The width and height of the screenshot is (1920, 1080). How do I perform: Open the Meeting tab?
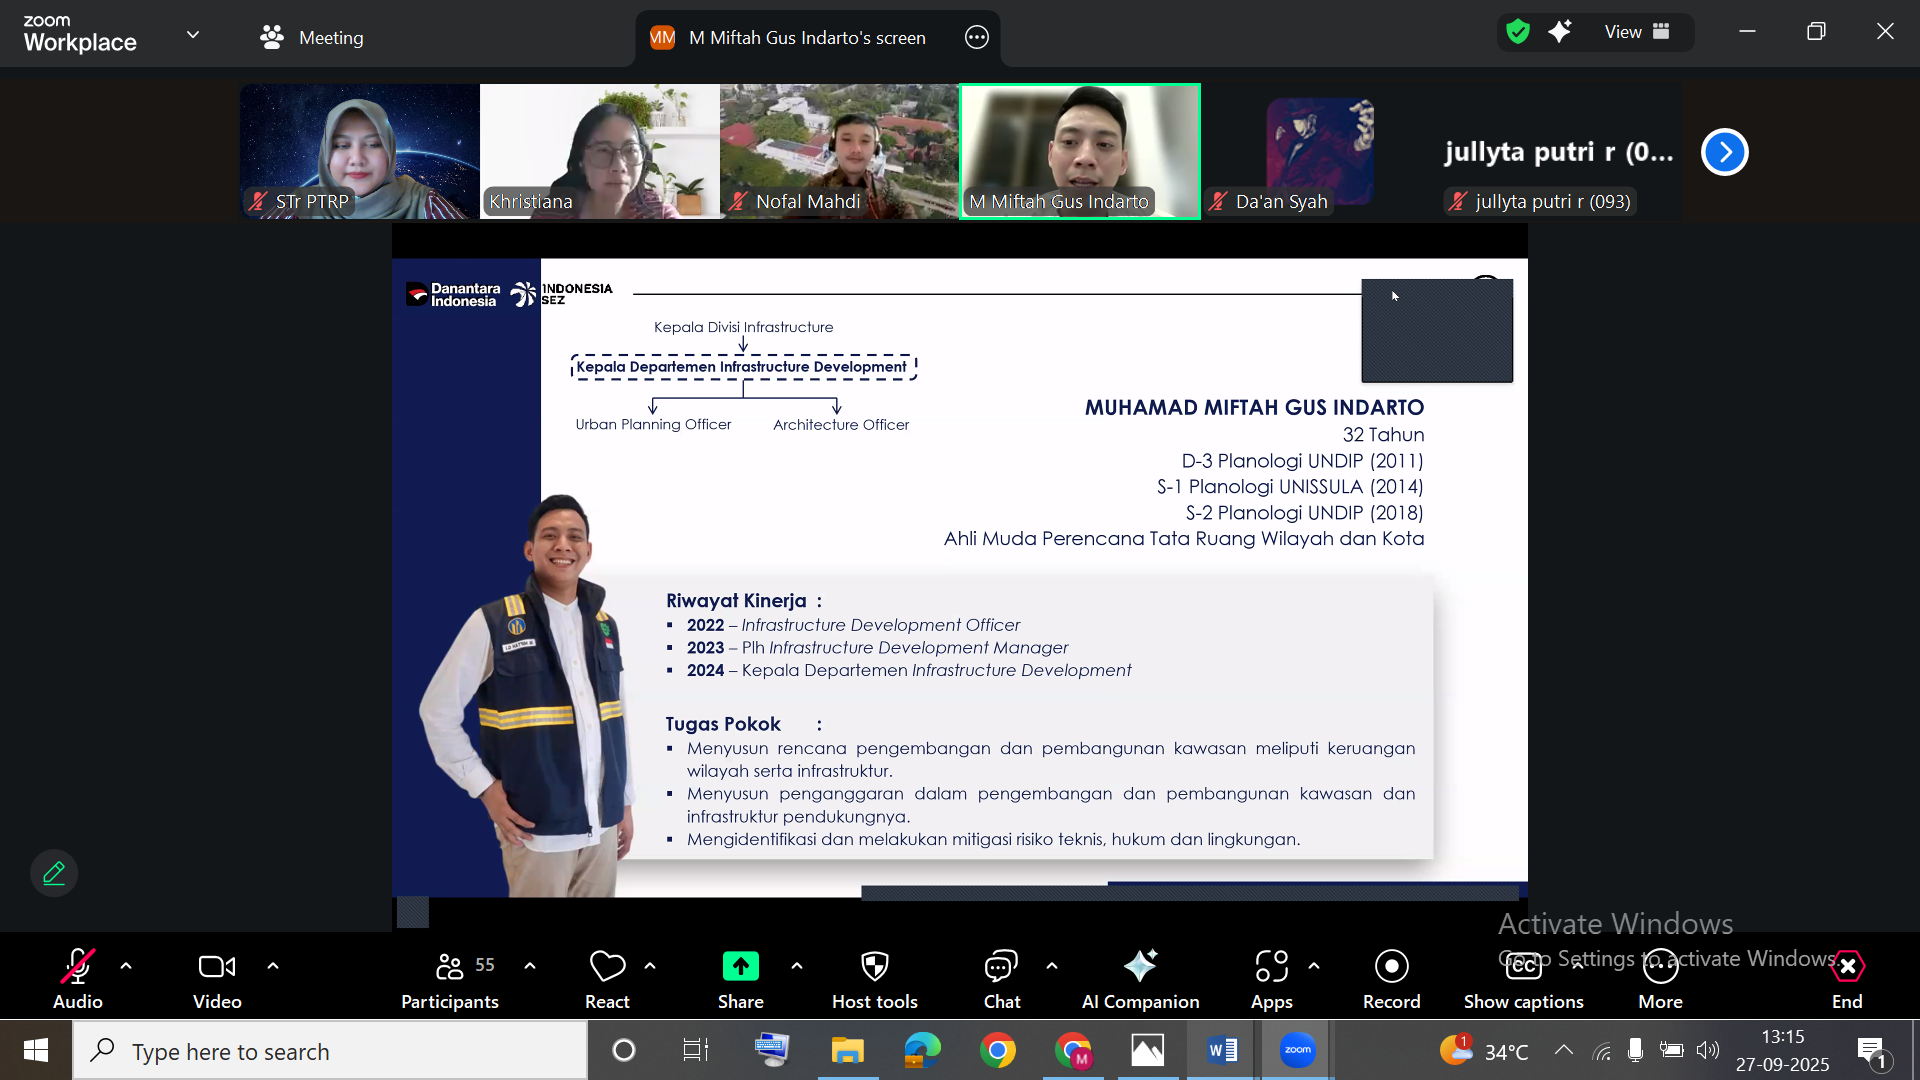[x=312, y=38]
